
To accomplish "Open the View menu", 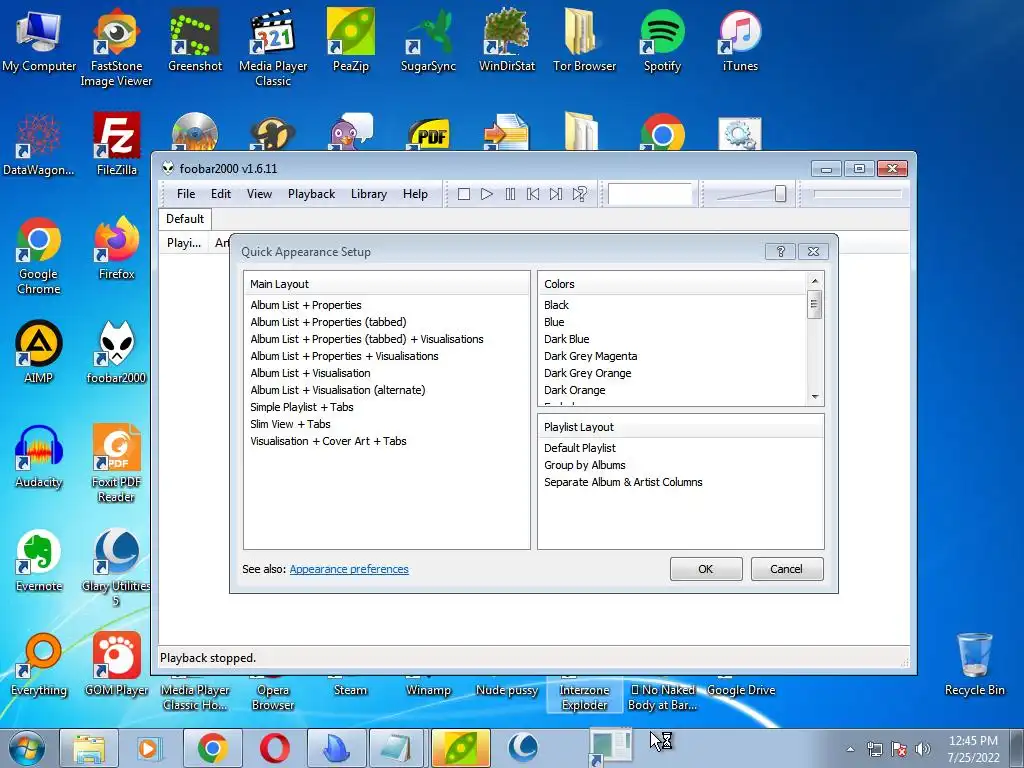I will 259,194.
